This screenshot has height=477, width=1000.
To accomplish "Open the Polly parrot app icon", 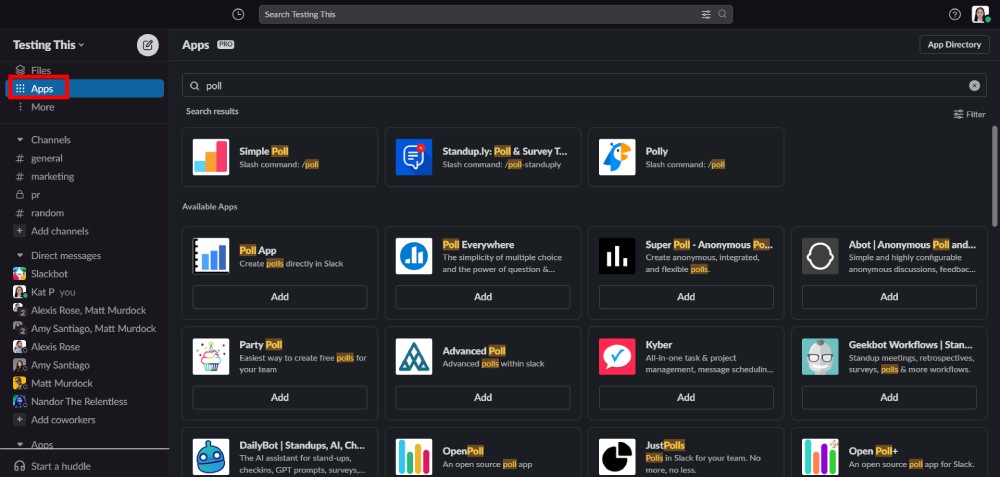I will (617, 157).
